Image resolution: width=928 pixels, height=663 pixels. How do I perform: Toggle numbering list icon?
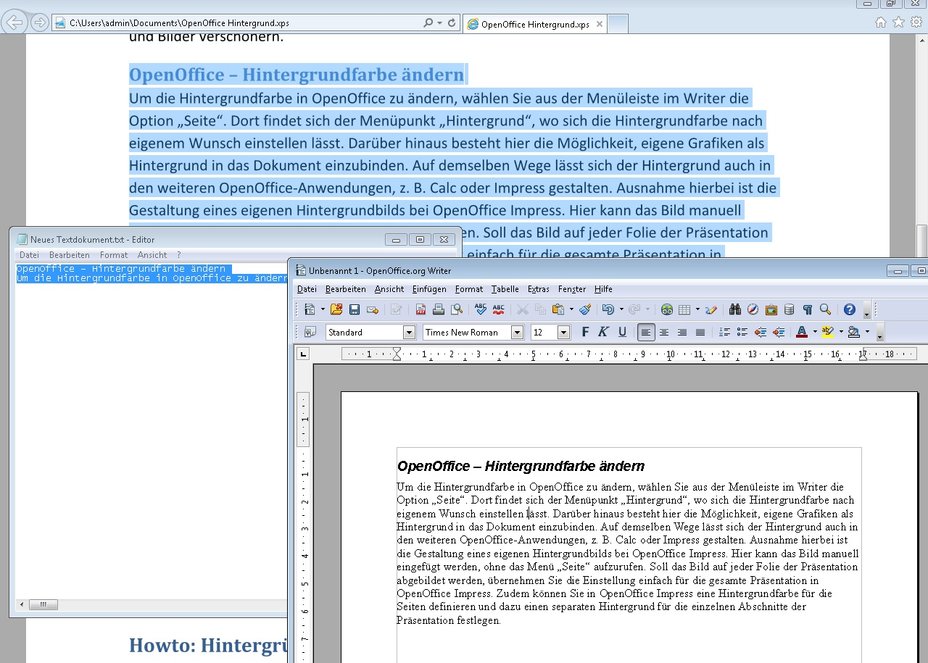pyautogui.click(x=724, y=332)
